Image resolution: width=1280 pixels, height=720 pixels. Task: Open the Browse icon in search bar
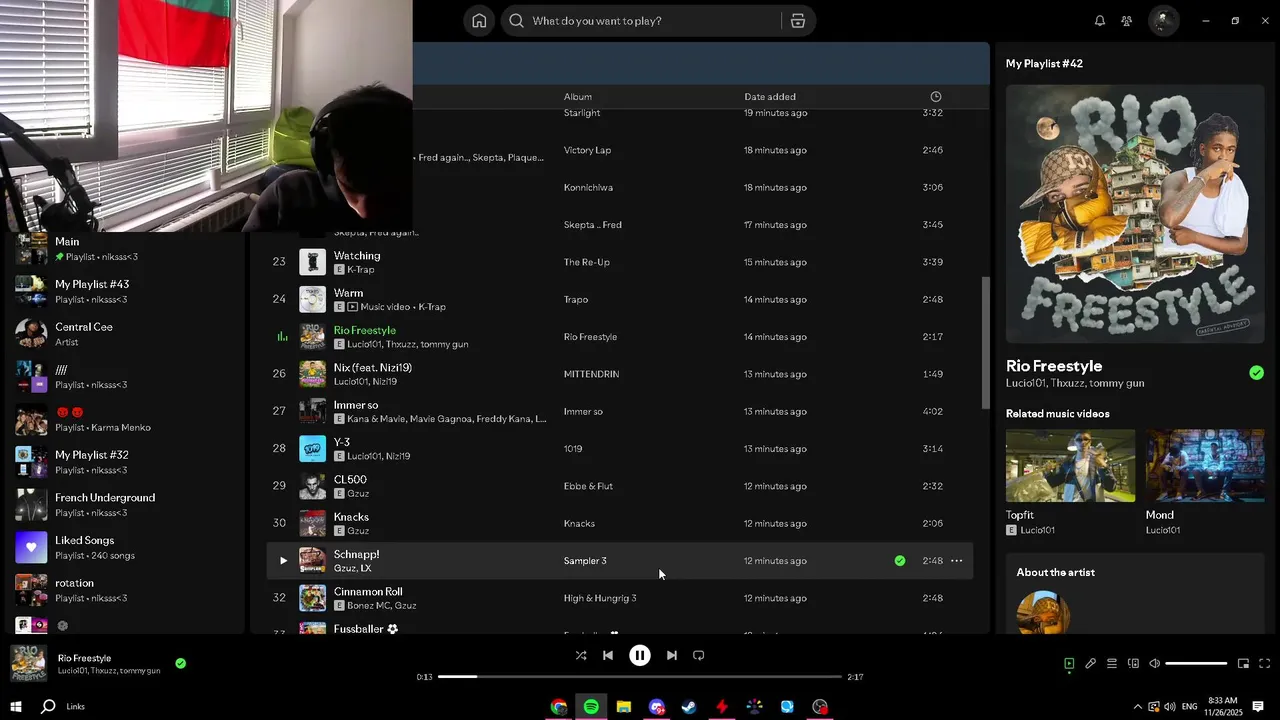click(x=798, y=21)
